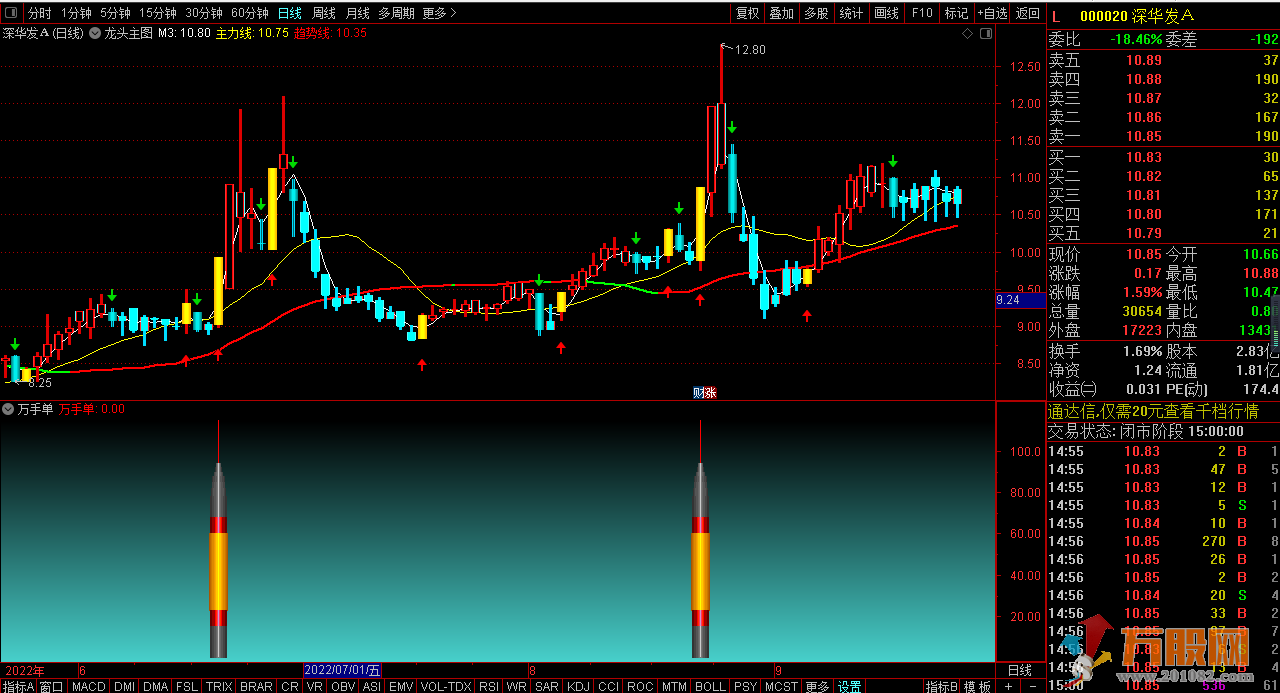Select the ROC indicator tab

coord(641,686)
